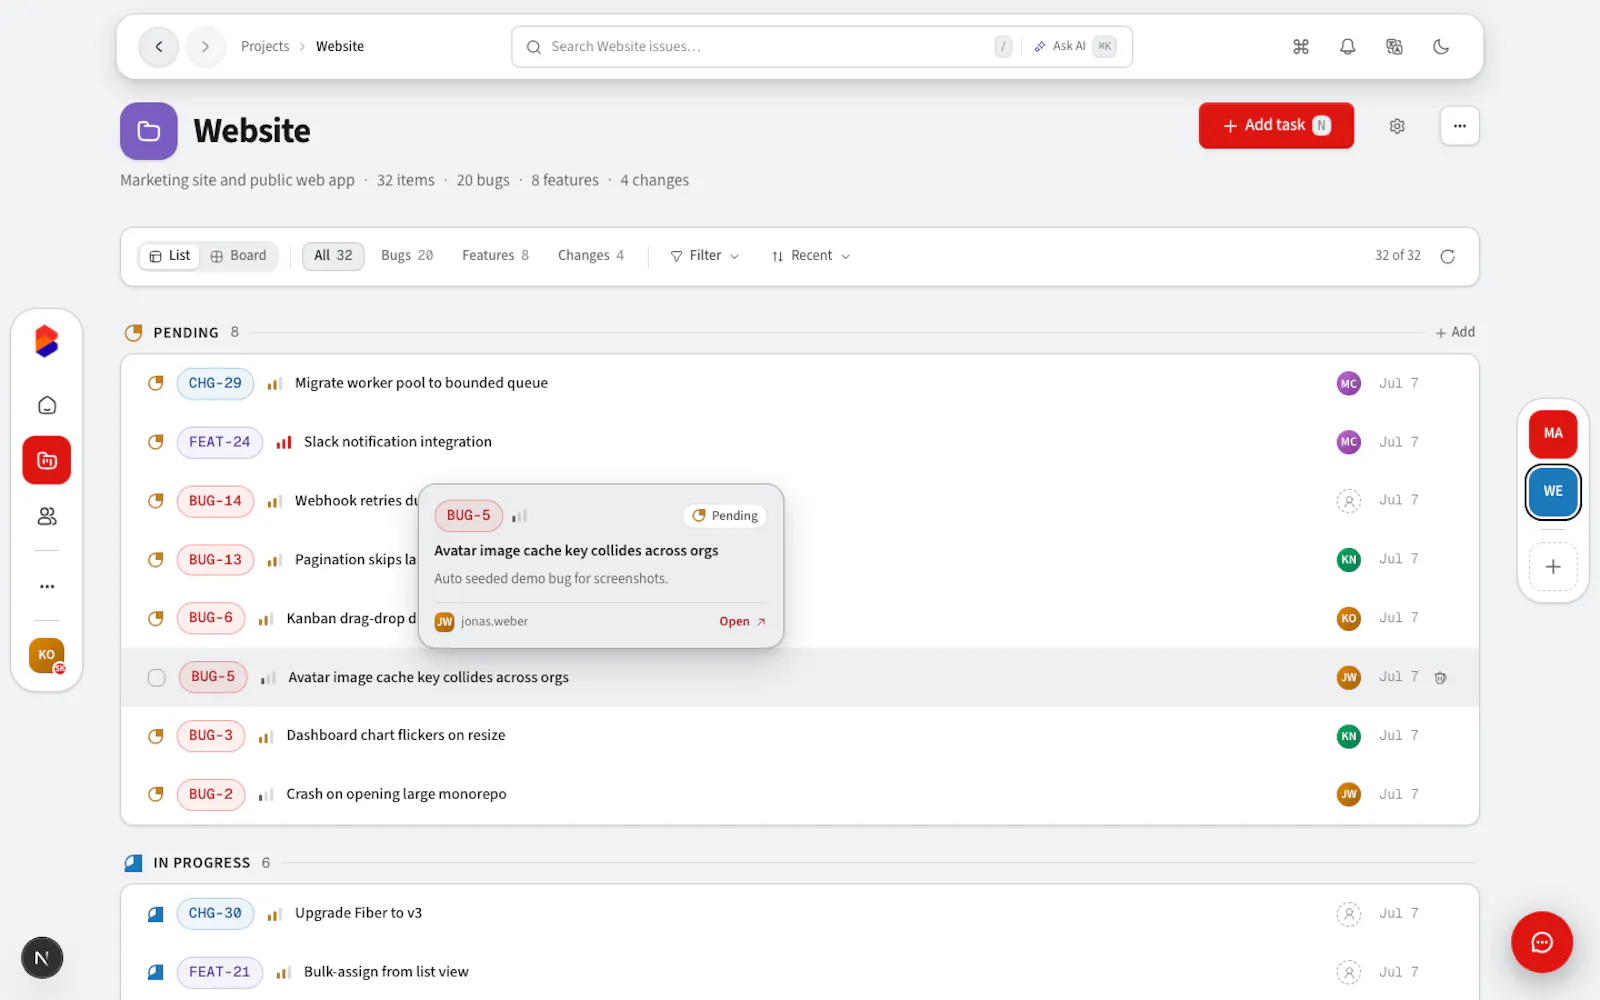Click the Website project folder icon
The image size is (1600, 1000).
[149, 131]
